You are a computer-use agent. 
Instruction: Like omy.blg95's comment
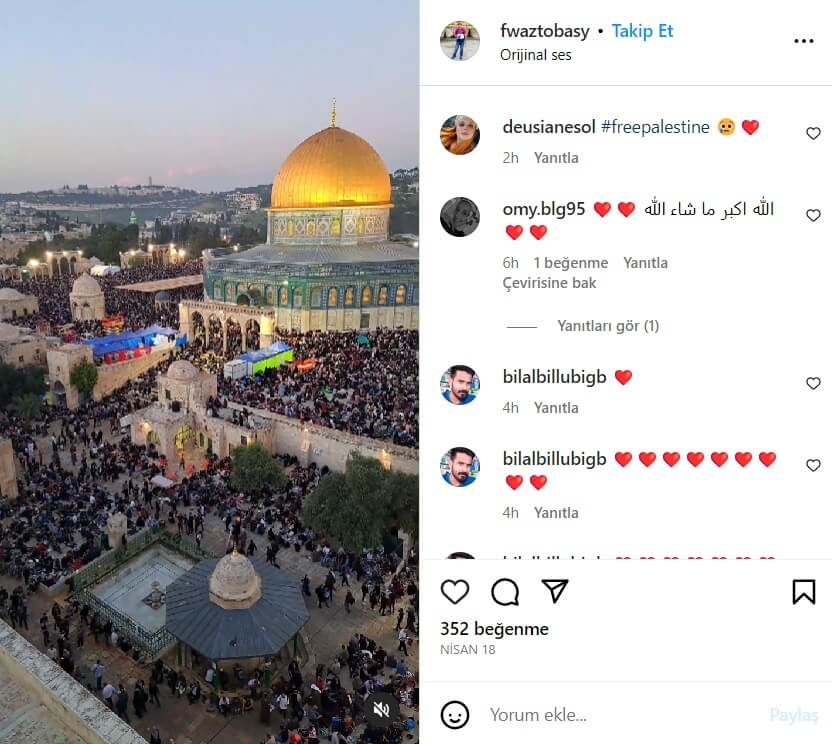[x=813, y=215]
